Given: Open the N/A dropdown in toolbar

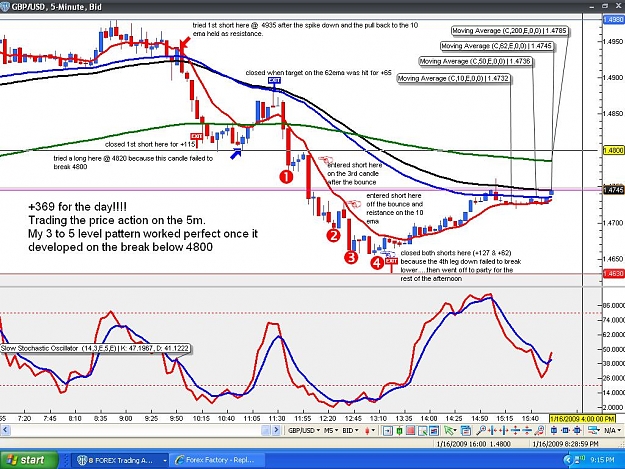Looking at the screenshot, I should (x=613, y=430).
